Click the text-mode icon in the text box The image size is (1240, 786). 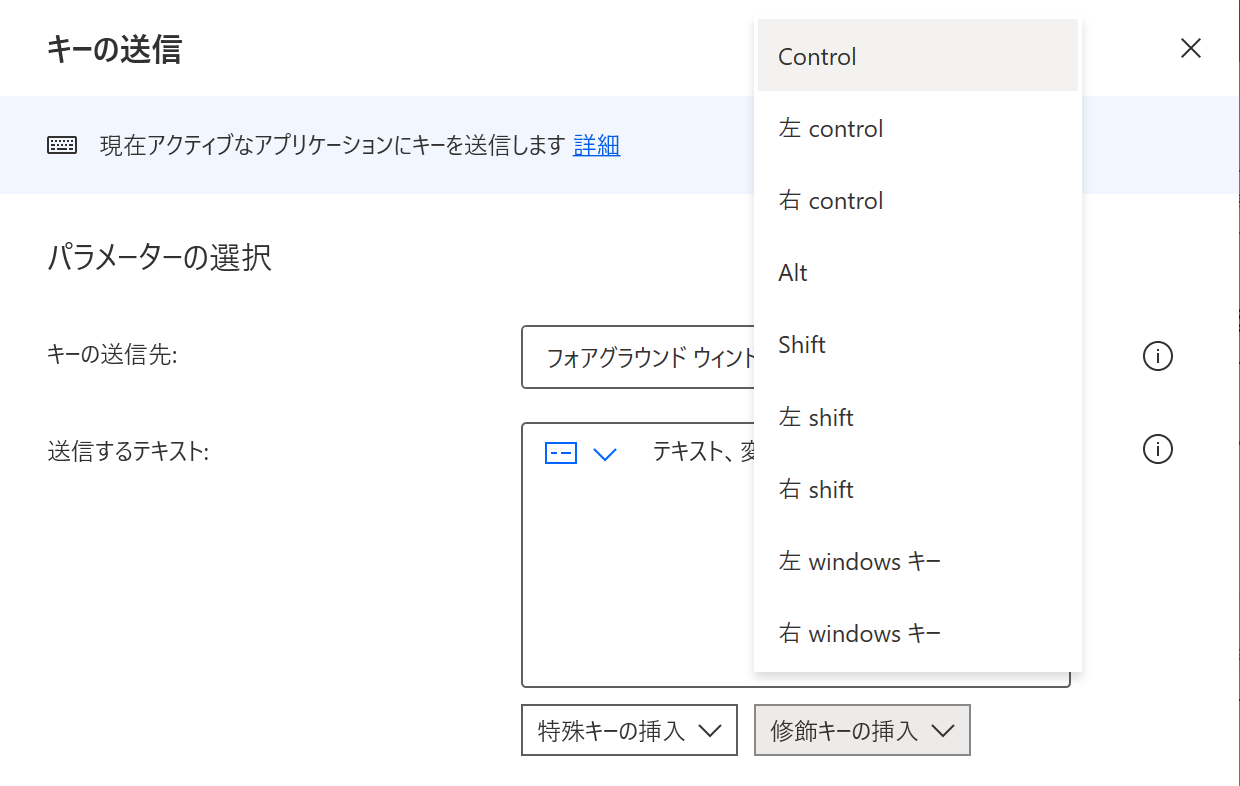pyautogui.click(x=561, y=453)
